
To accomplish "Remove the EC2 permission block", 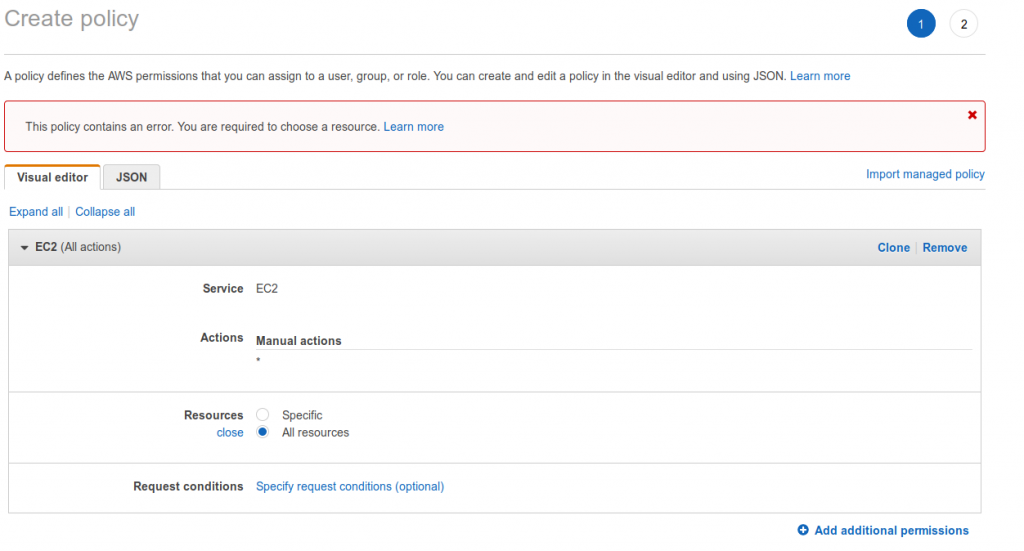I will point(944,247).
